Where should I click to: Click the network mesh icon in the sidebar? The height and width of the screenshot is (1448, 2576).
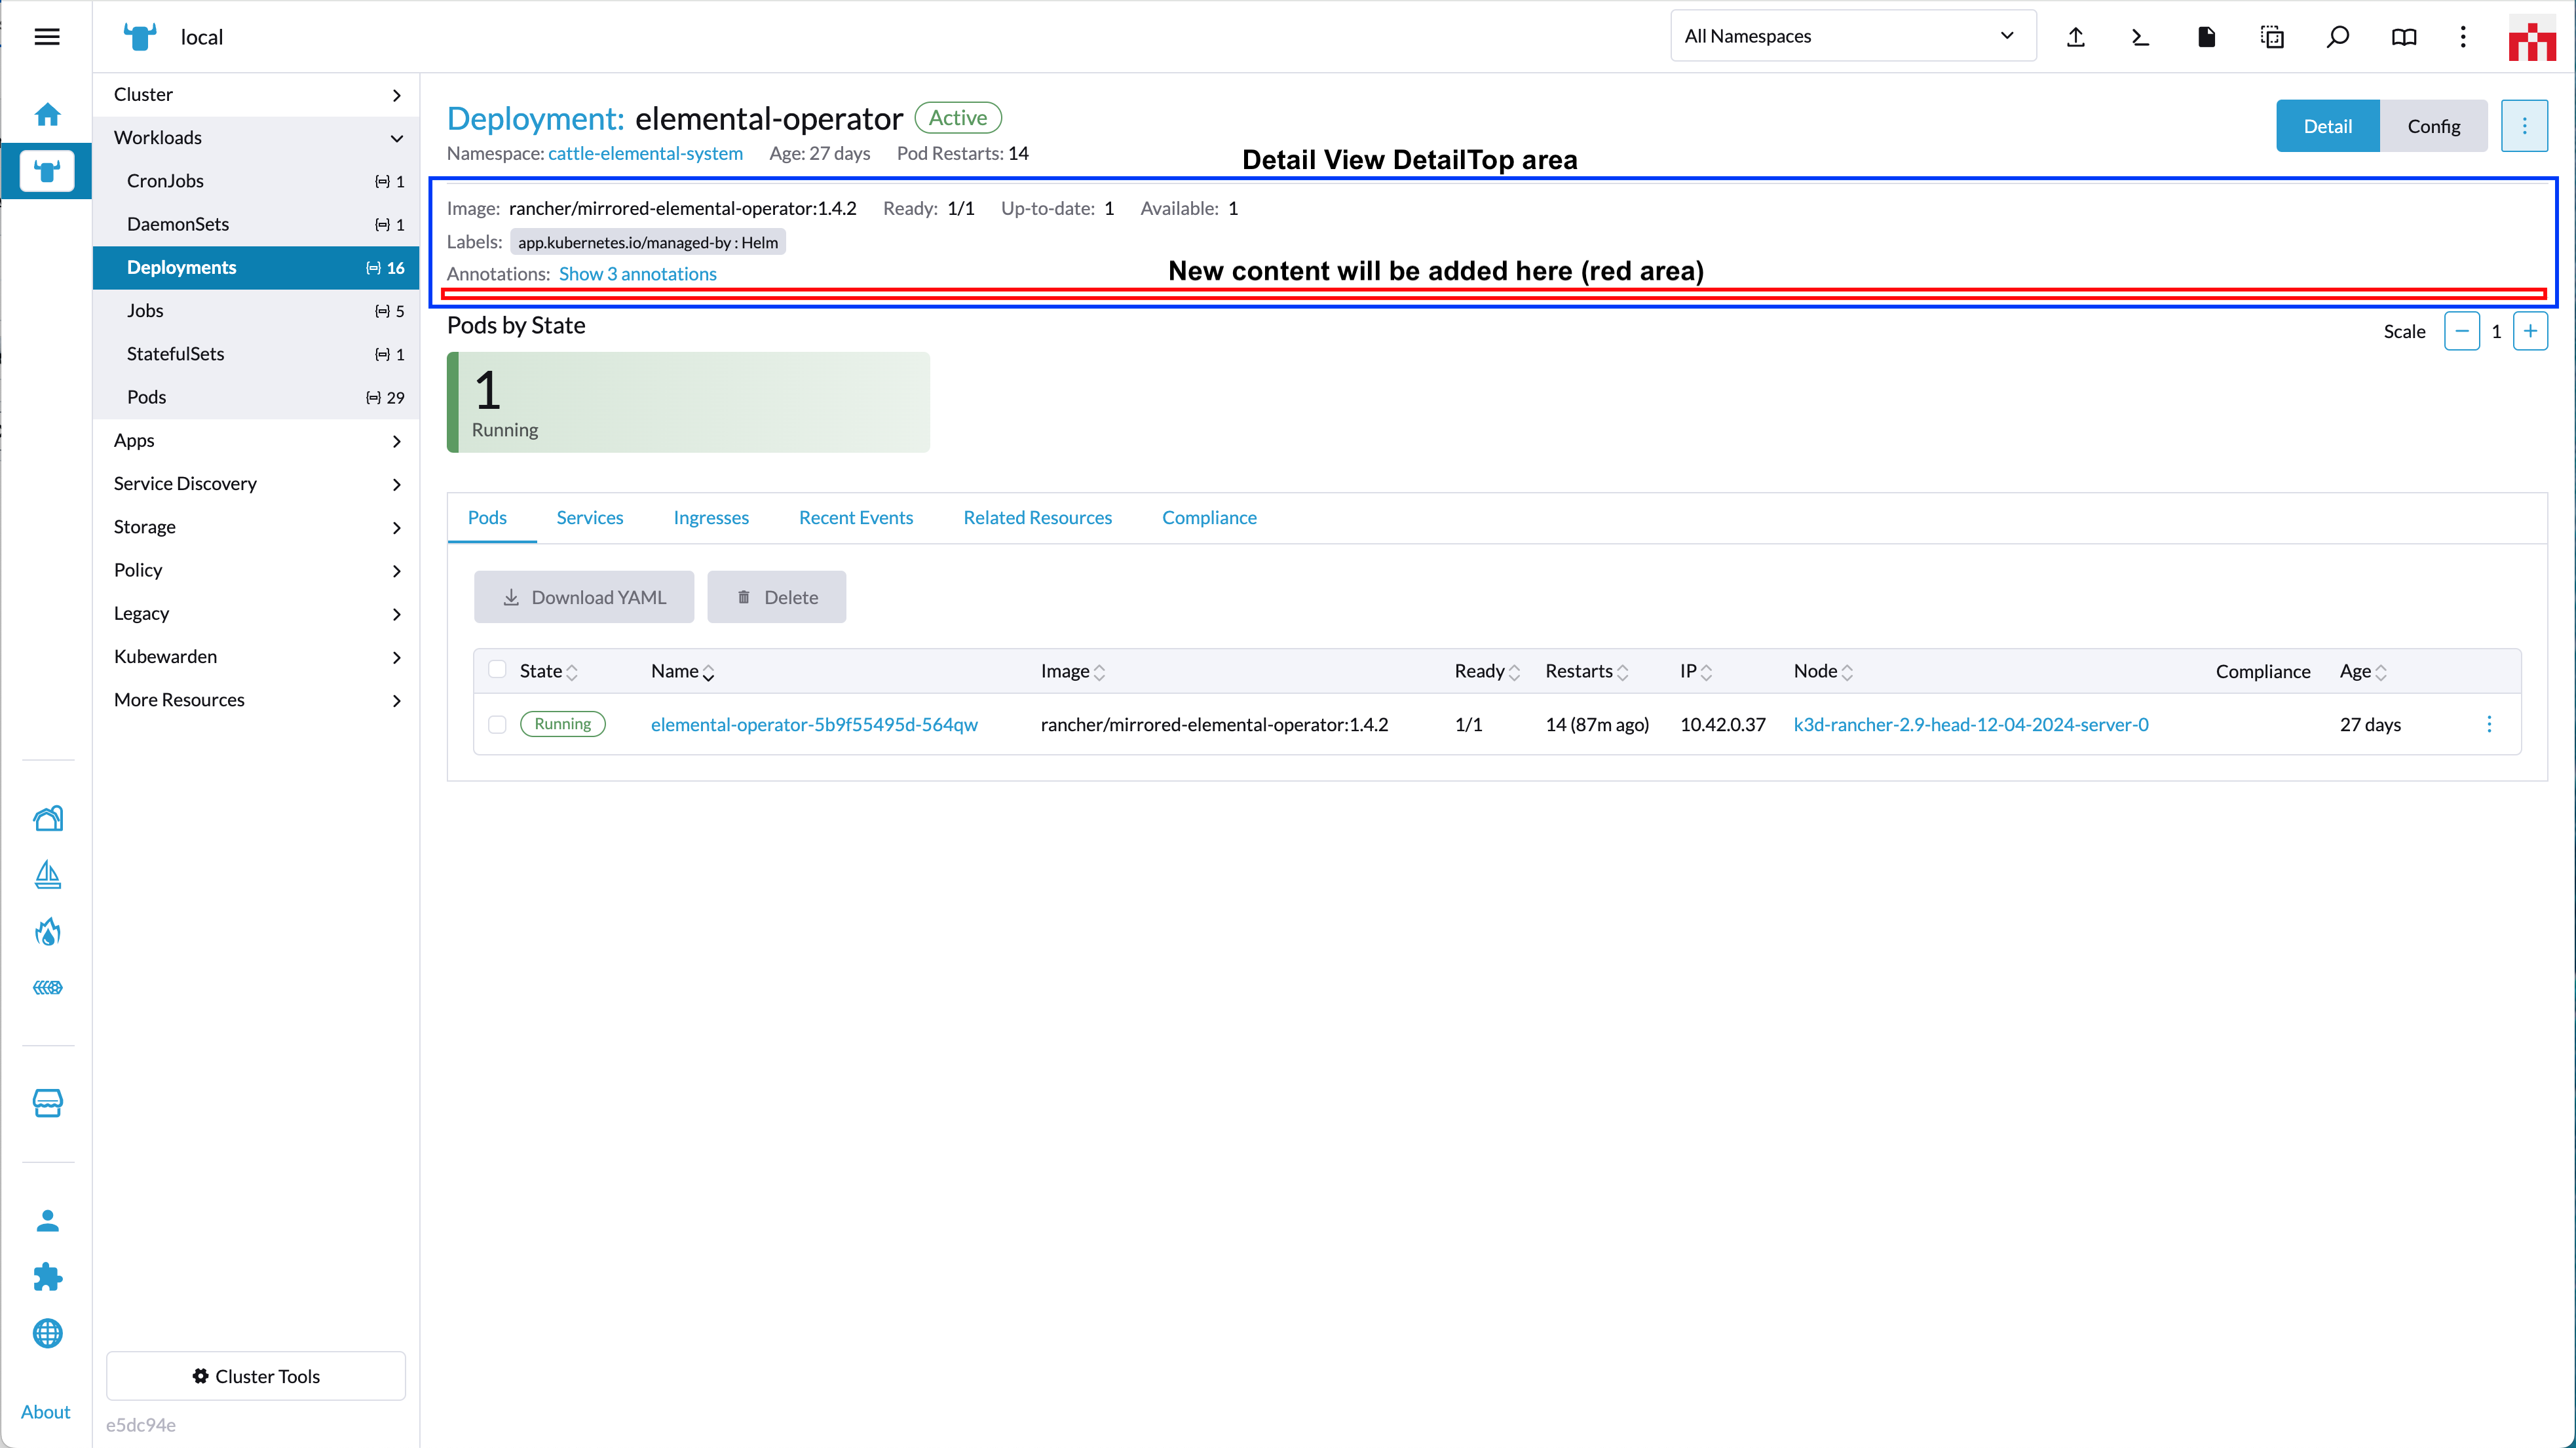[x=47, y=988]
